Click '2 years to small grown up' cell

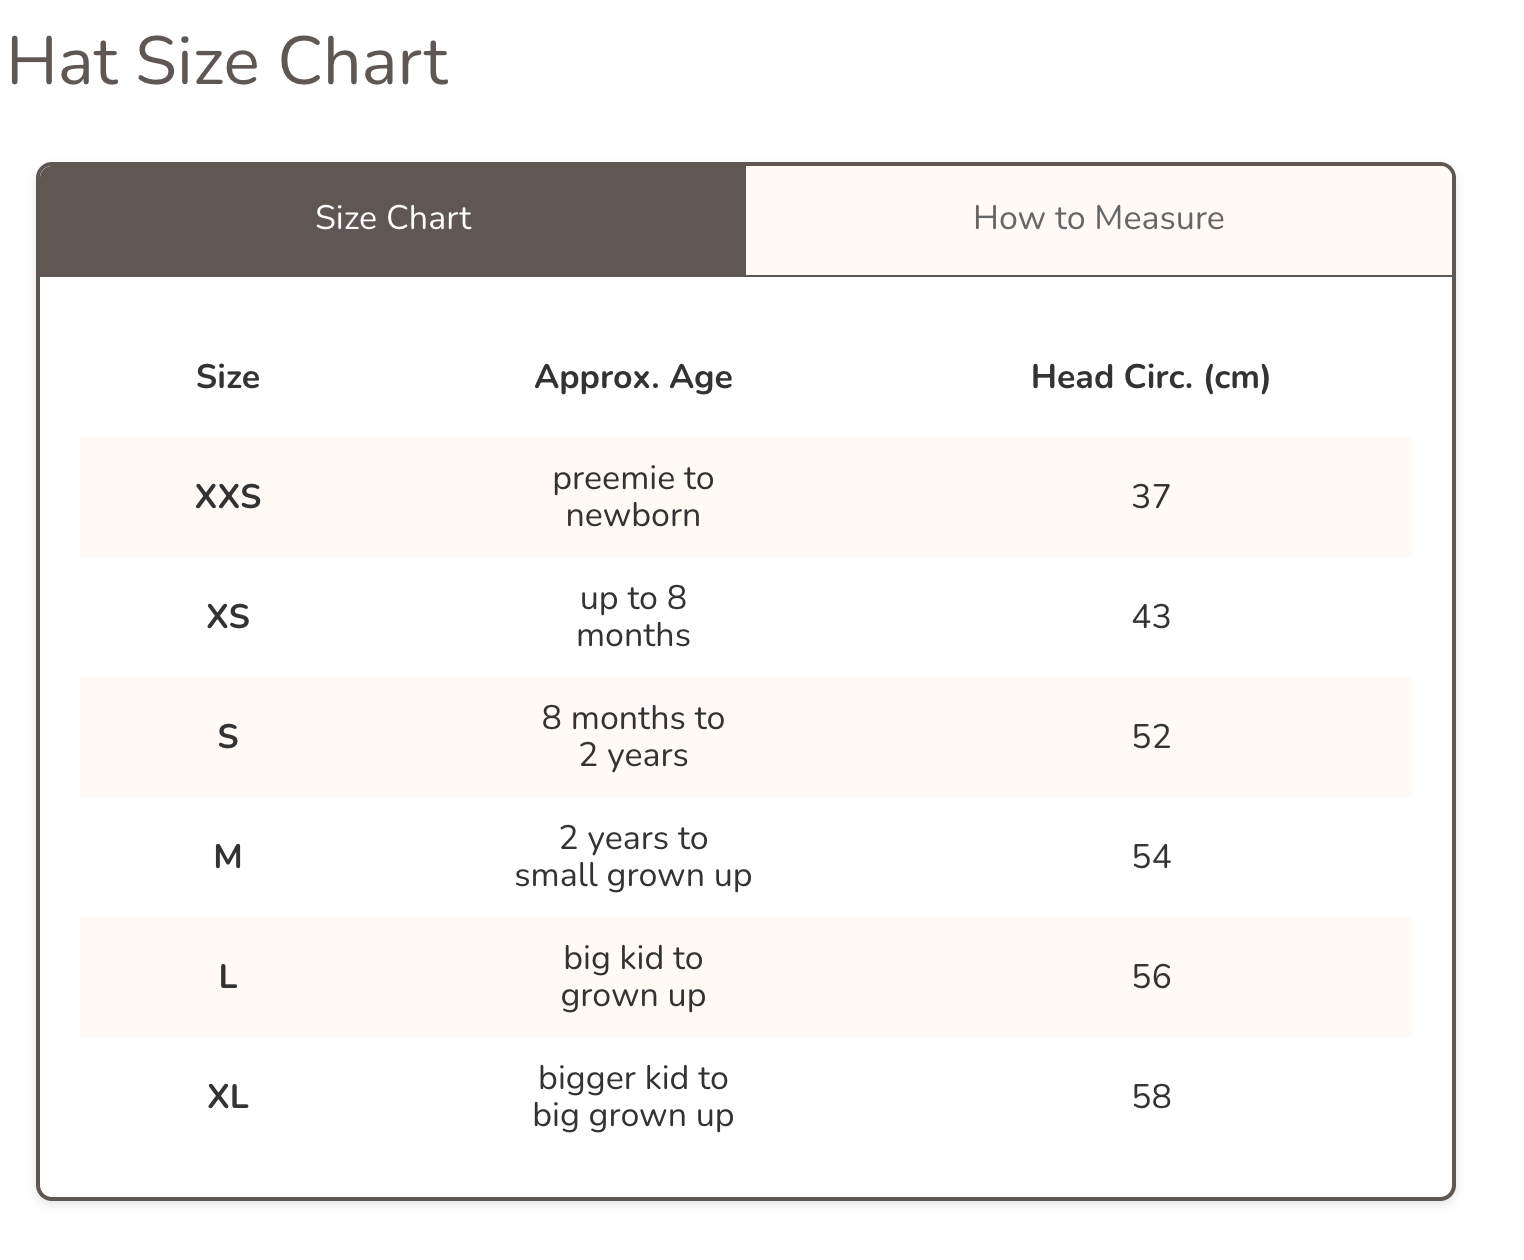pos(633,857)
